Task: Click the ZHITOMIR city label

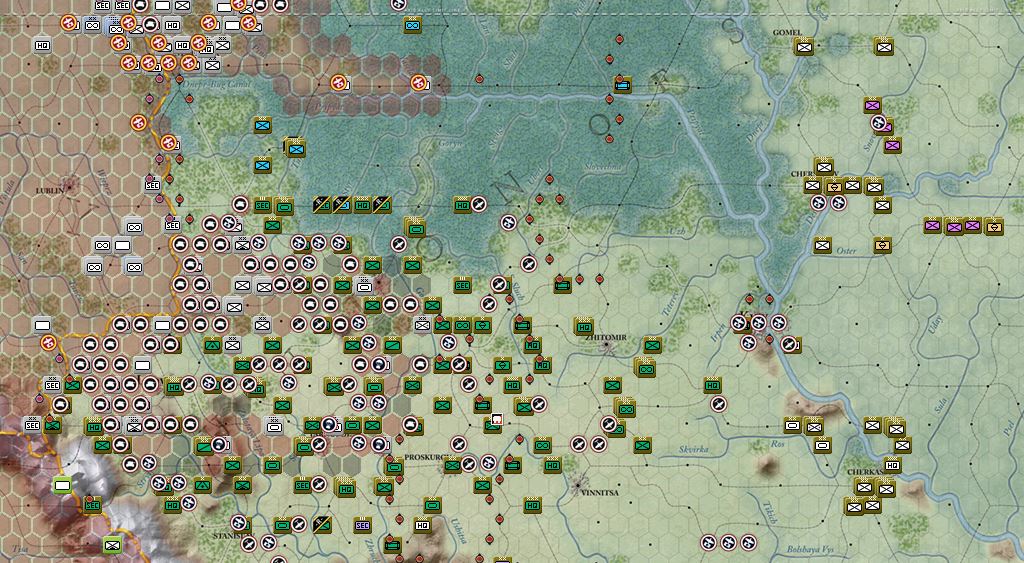Action: pyautogui.click(x=606, y=337)
